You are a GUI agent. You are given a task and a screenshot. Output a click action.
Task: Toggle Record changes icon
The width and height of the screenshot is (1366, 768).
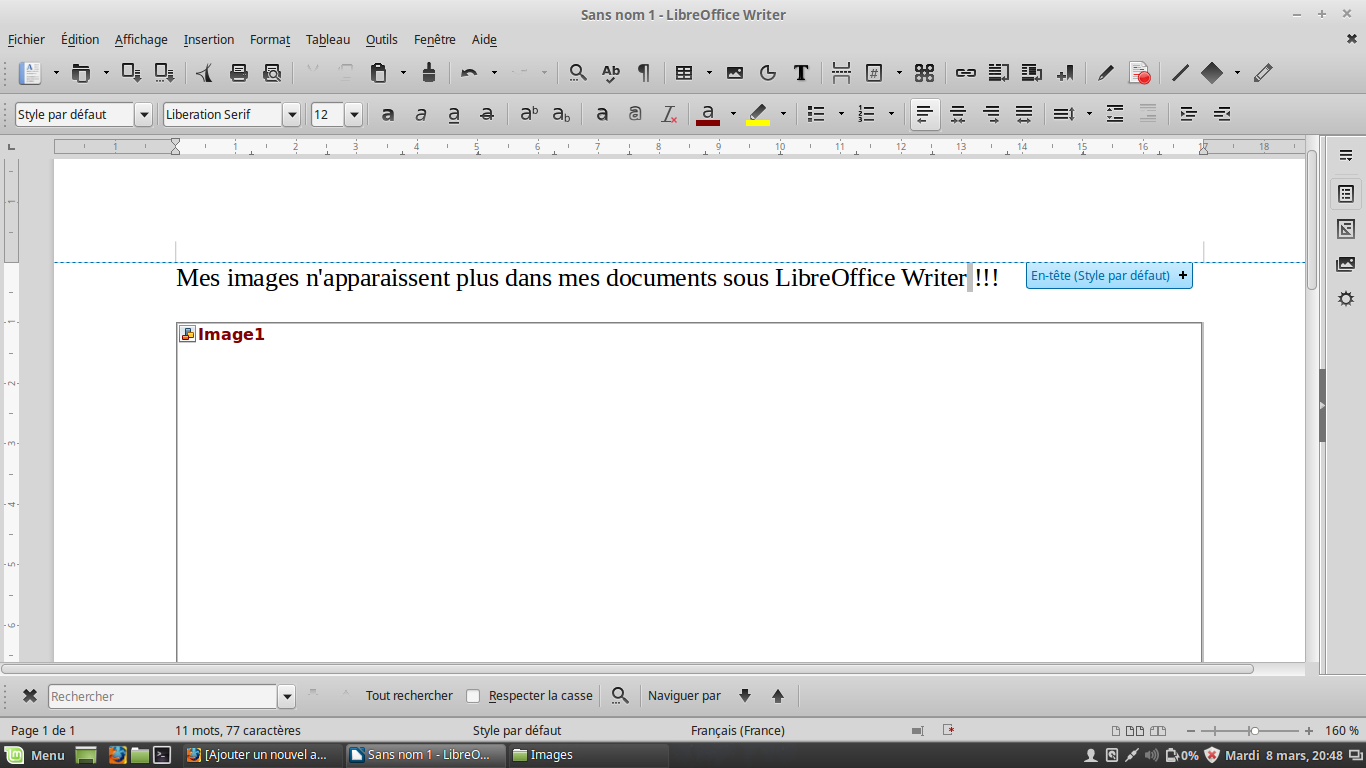click(1139, 72)
